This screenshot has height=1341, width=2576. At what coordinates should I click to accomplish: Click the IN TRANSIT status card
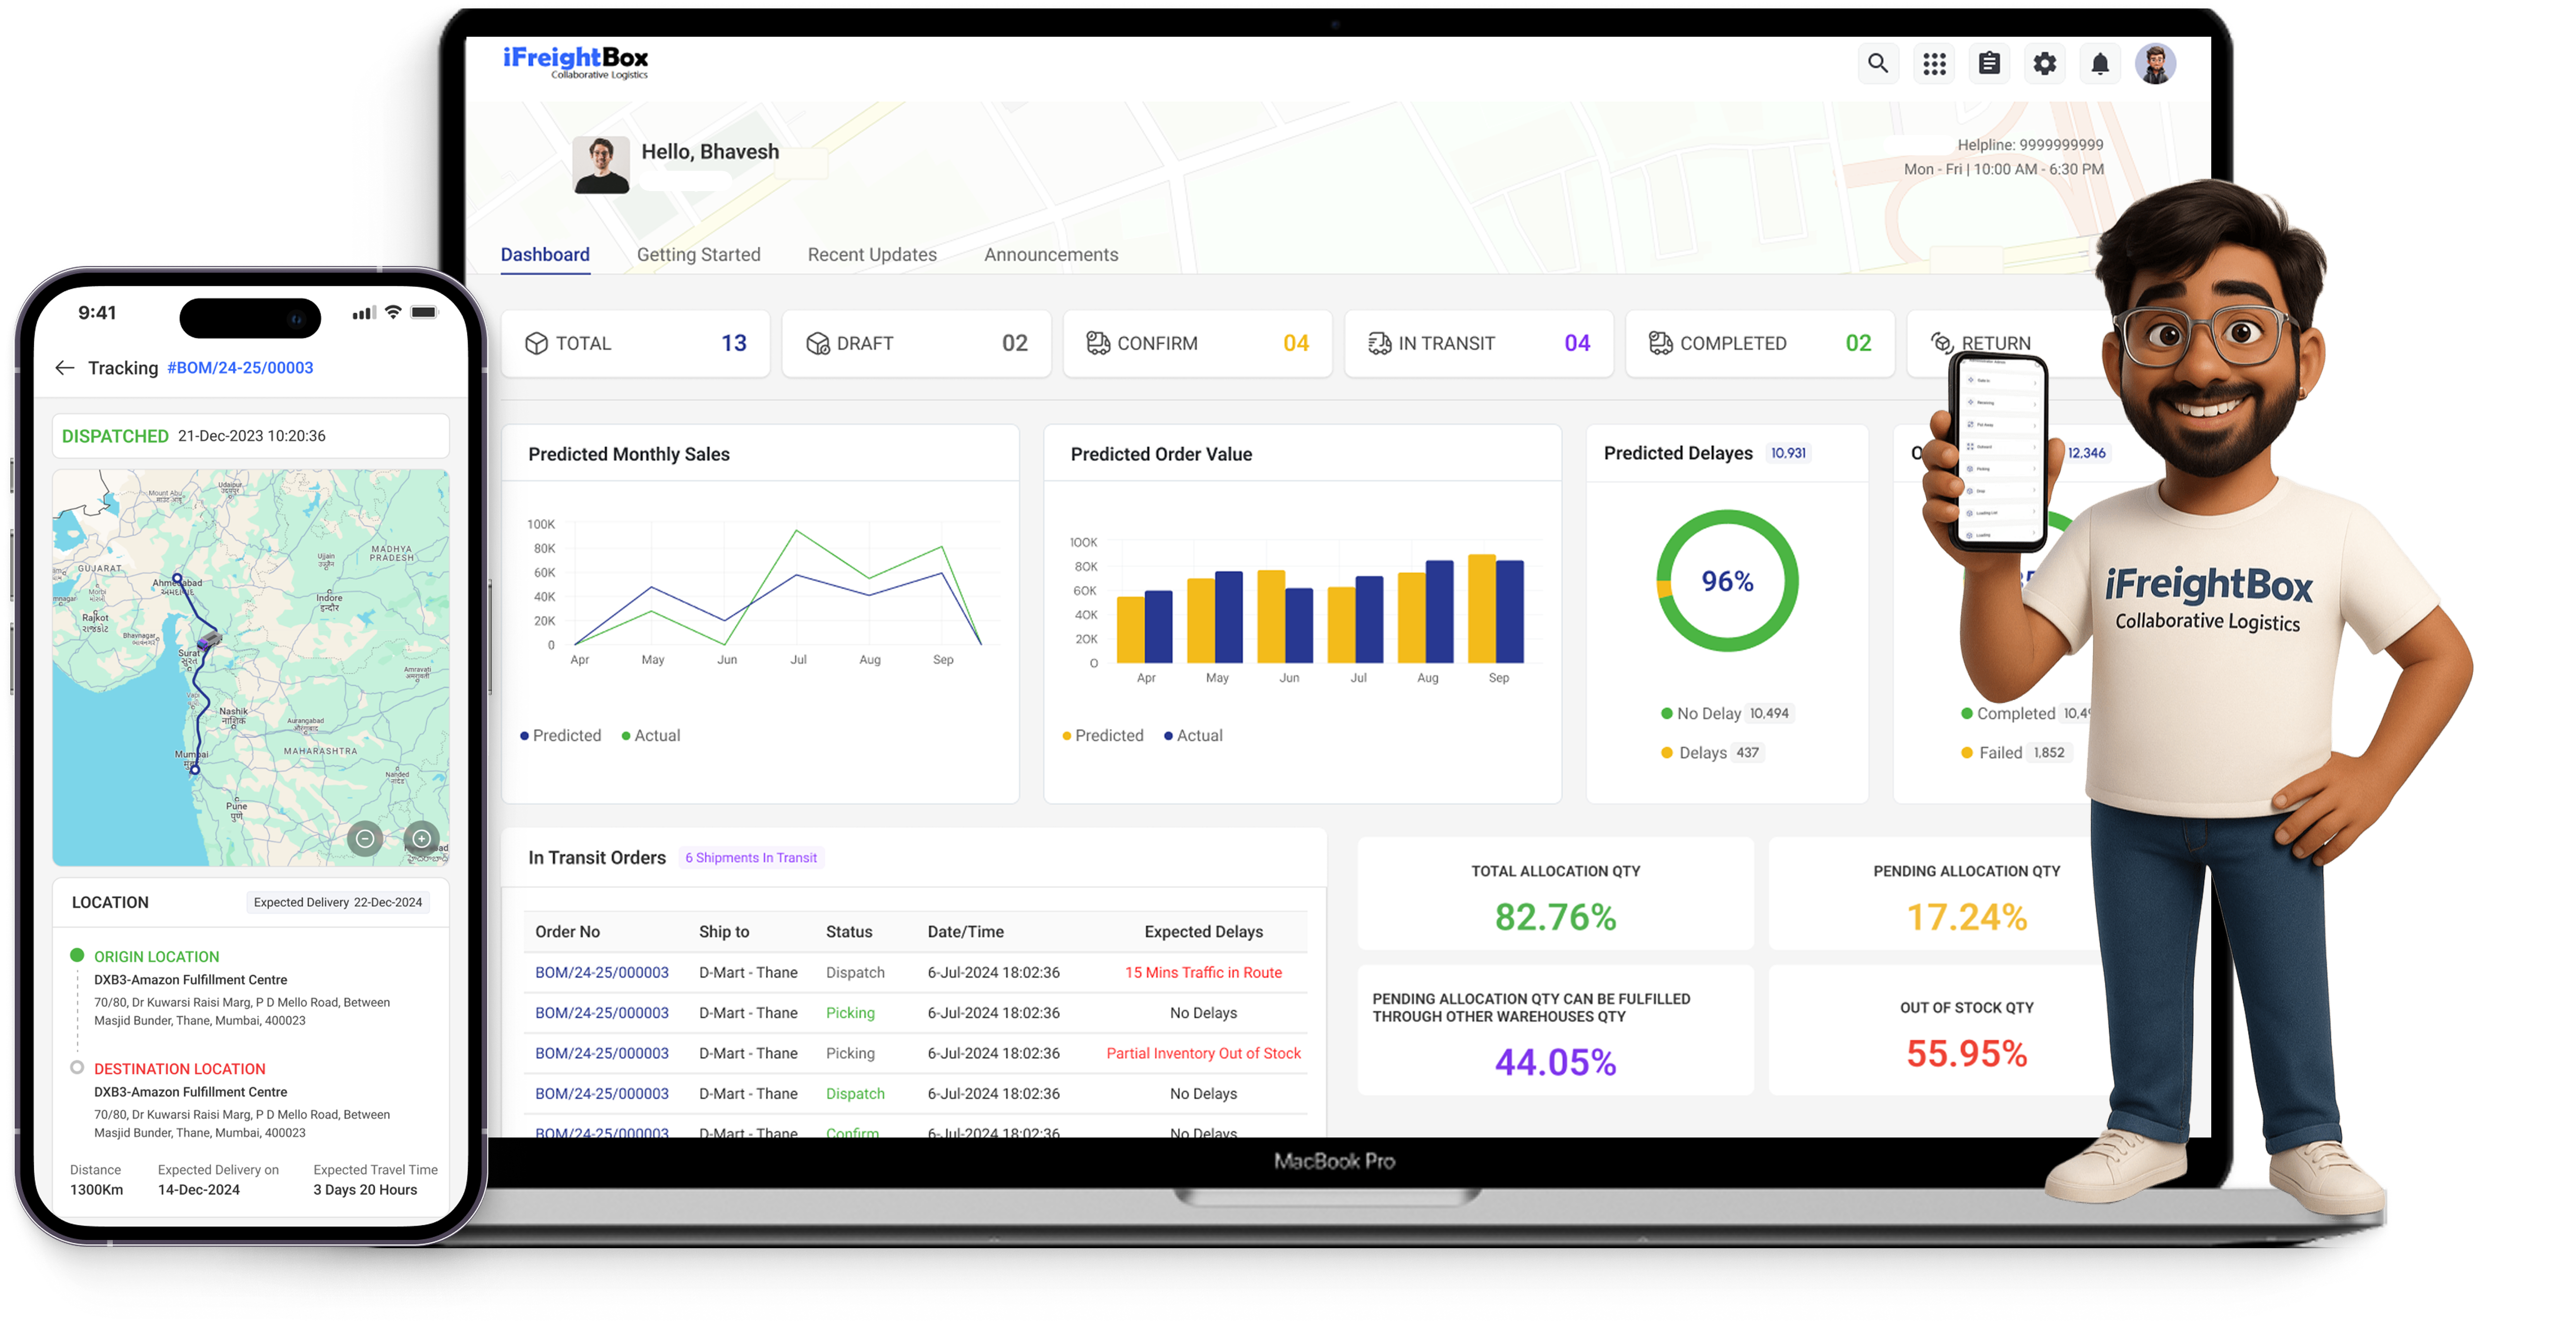pos(1478,343)
